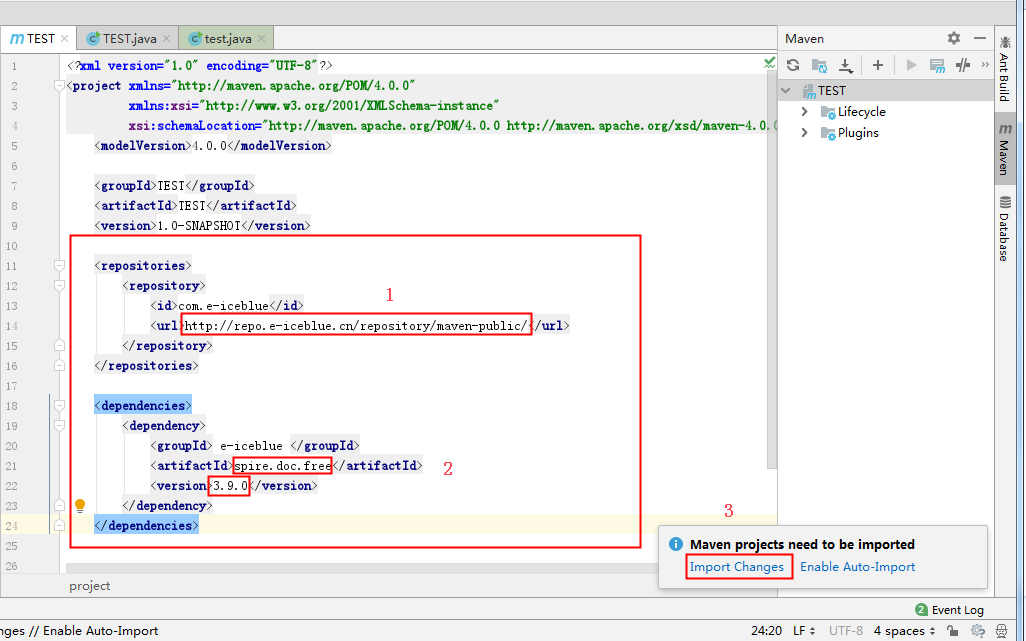Open the 4 spaces indent dropdown
The height and width of the screenshot is (641, 1026).
(904, 631)
